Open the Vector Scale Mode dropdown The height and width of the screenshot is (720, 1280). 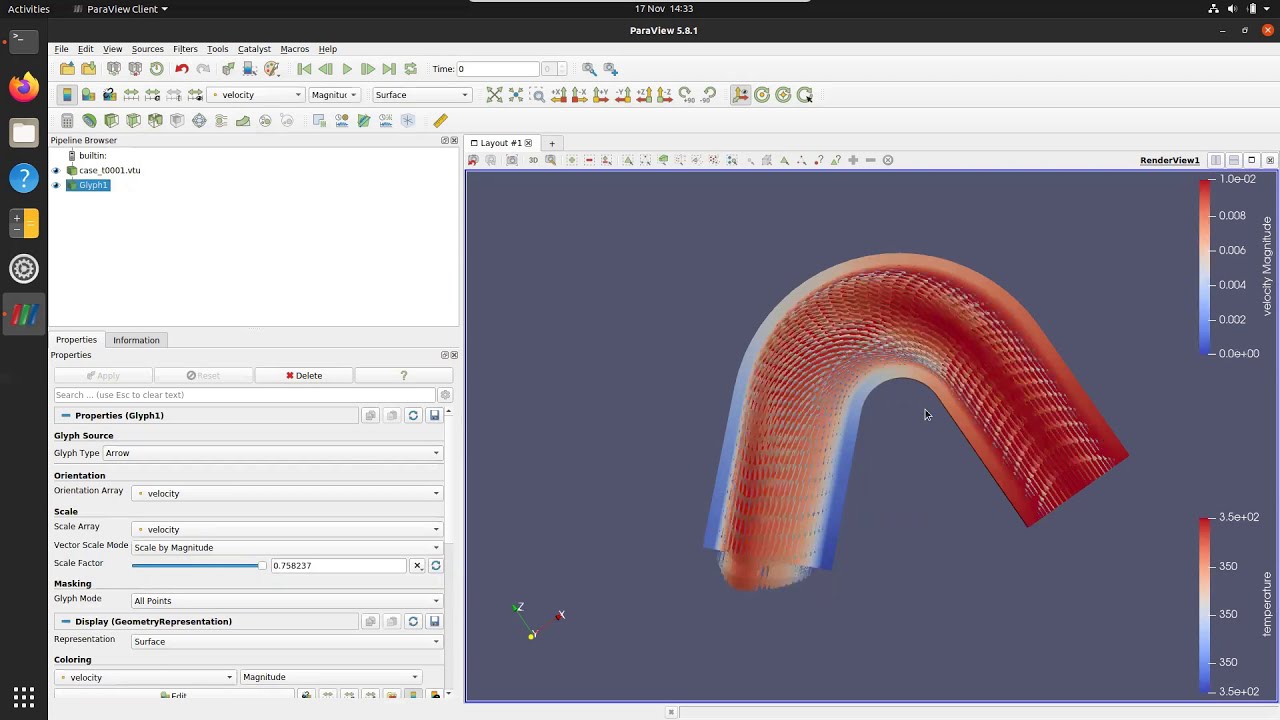click(x=286, y=548)
